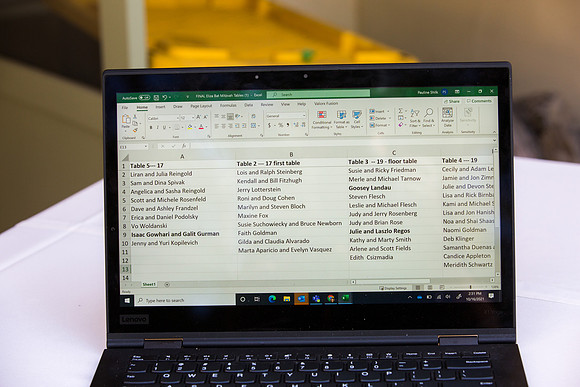This screenshot has width=580, height=387.
Task: Expand the formula bar chevron
Action: coord(494,140)
